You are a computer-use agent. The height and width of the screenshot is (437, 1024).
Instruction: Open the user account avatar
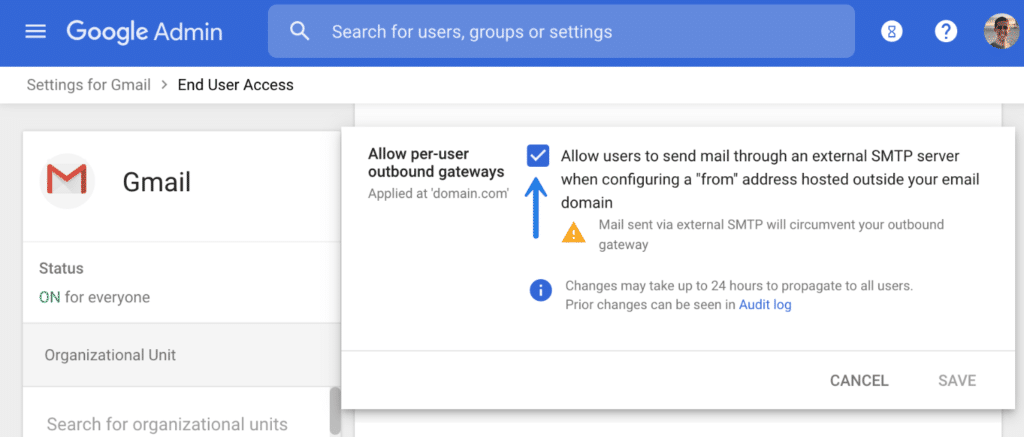(x=1000, y=31)
